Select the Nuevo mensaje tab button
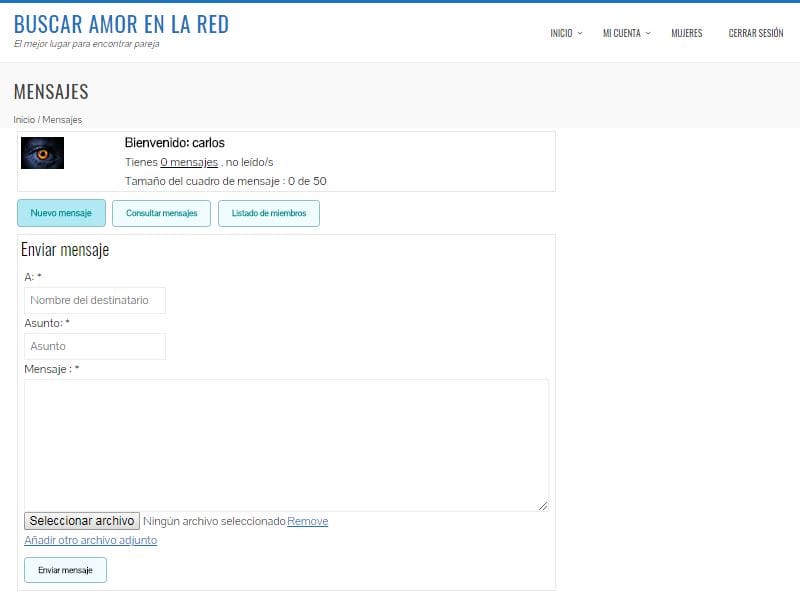Viewport: 800px width, 598px height. pyautogui.click(x=61, y=213)
